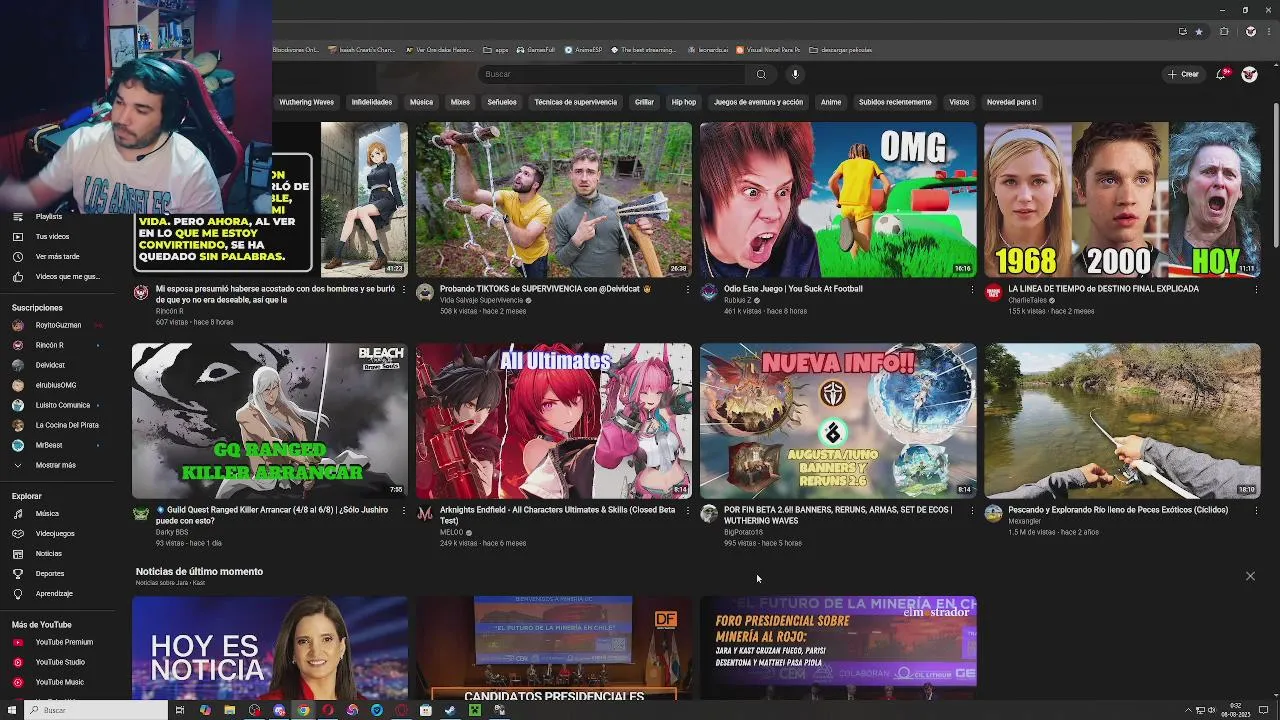Open the notifications bell

pos(1221,74)
